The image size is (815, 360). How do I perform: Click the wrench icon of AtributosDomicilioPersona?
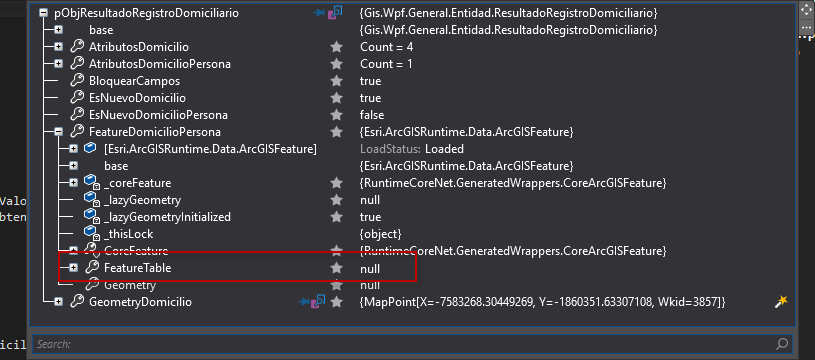(x=77, y=64)
